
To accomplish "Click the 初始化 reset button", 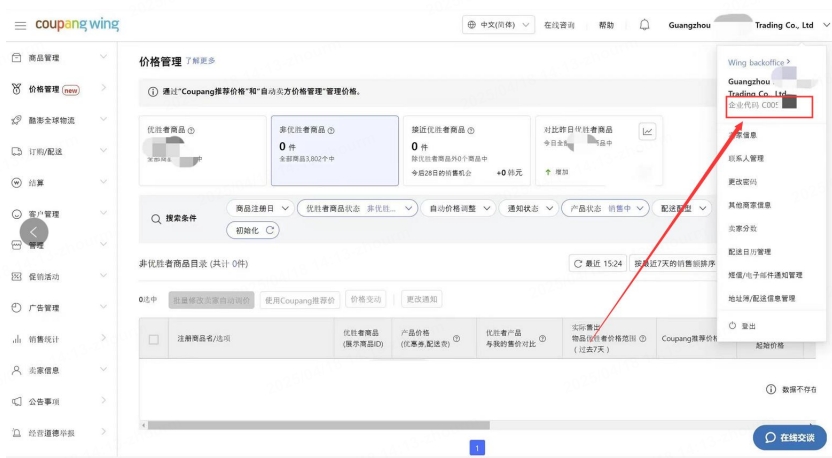I will pyautogui.click(x=253, y=230).
